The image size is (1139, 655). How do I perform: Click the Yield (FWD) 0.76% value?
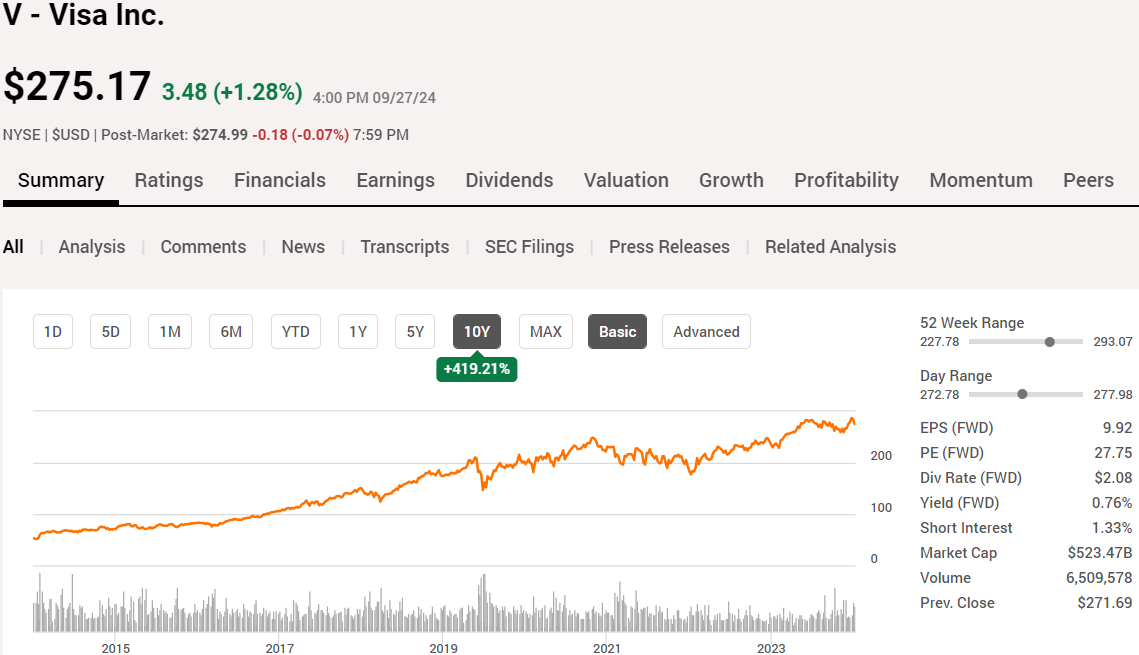(x=1112, y=503)
